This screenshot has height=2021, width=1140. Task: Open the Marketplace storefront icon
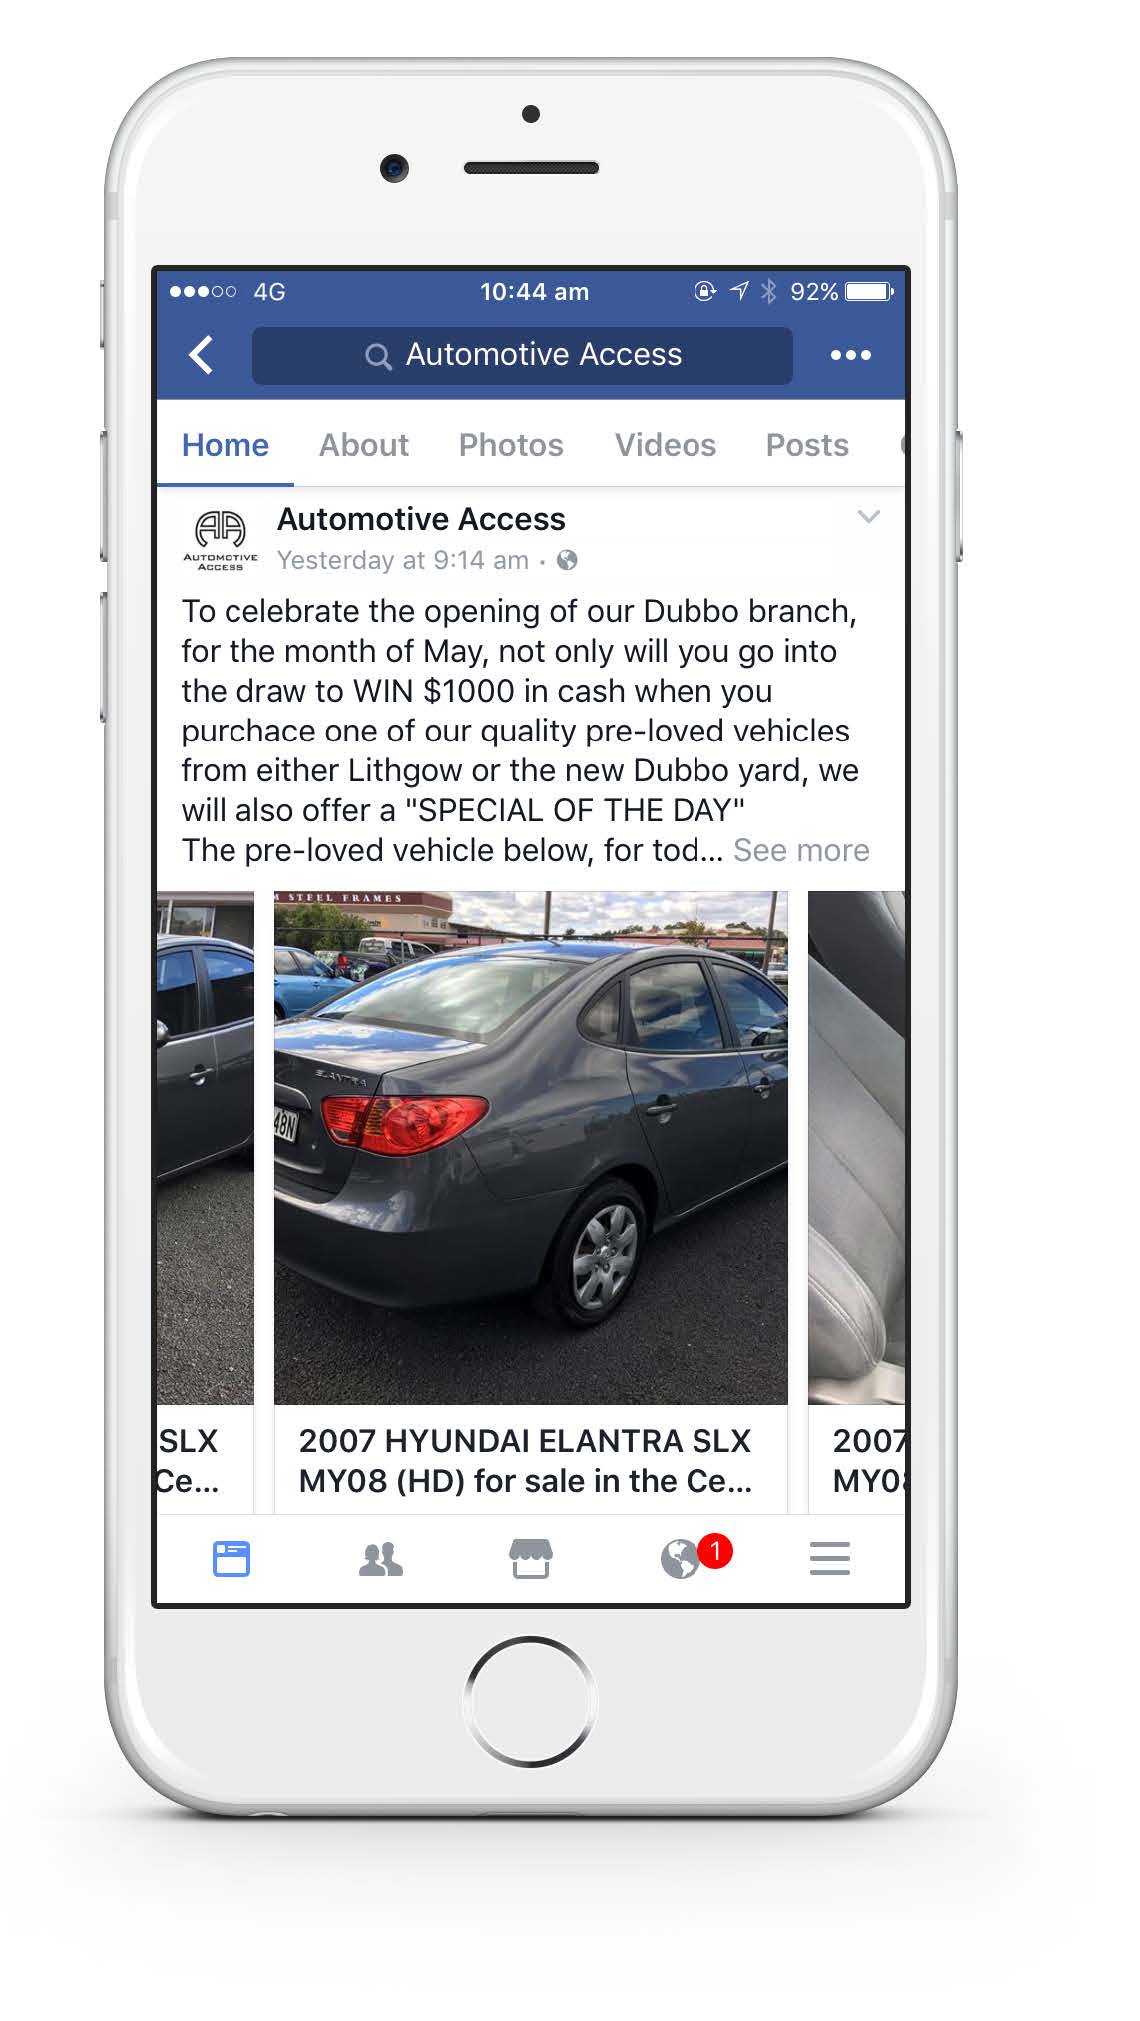tap(531, 1559)
